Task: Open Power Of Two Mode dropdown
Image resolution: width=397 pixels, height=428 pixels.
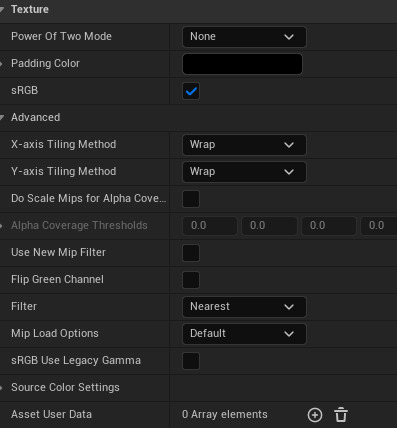Action: 244,37
